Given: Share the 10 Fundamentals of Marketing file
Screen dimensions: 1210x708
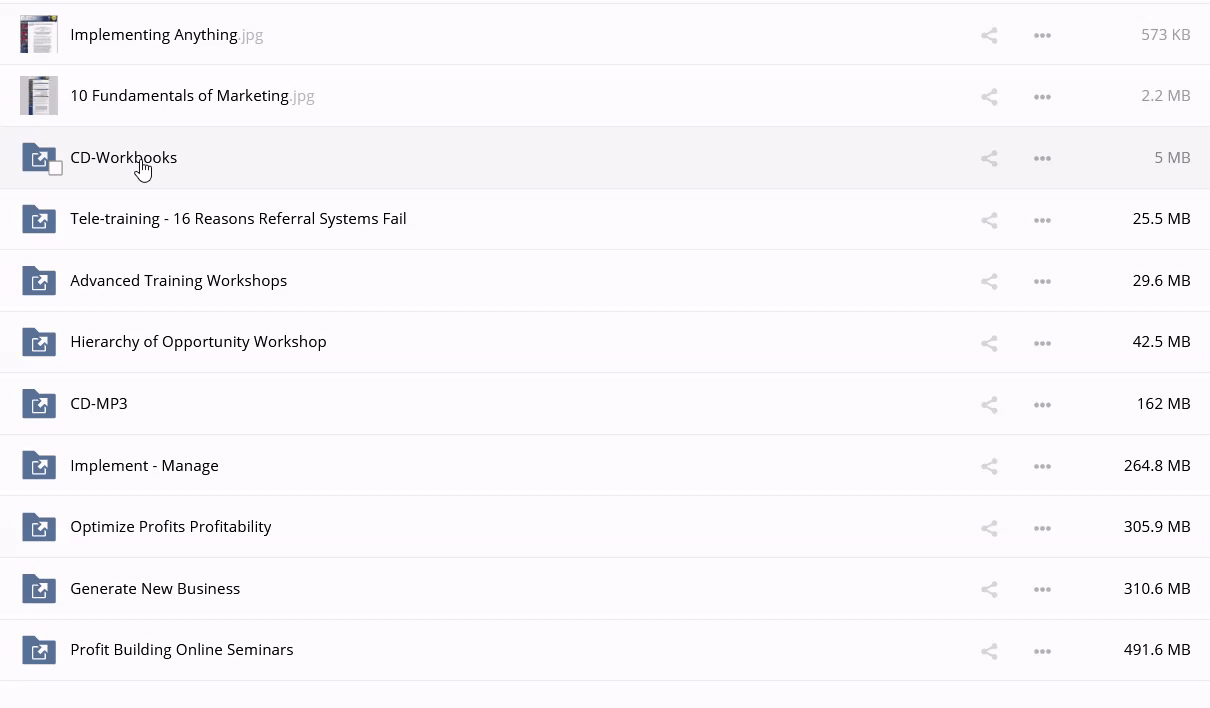Looking at the screenshot, I should point(989,97).
